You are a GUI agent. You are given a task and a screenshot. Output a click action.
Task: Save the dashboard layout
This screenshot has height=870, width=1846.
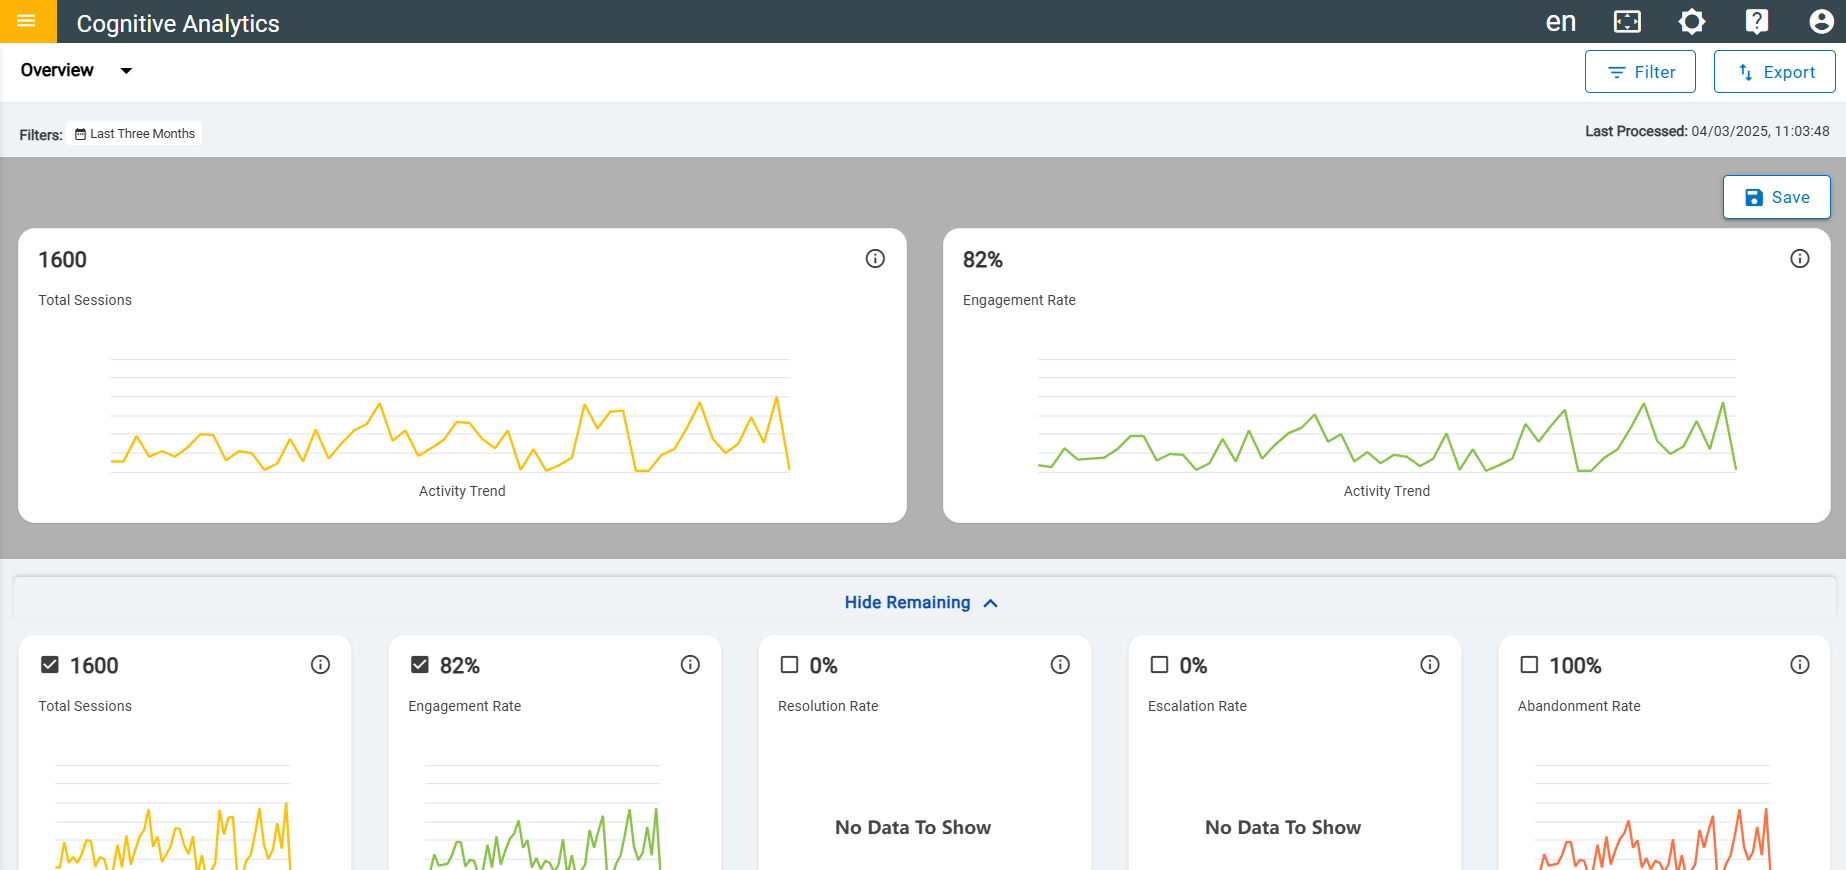tap(1776, 197)
